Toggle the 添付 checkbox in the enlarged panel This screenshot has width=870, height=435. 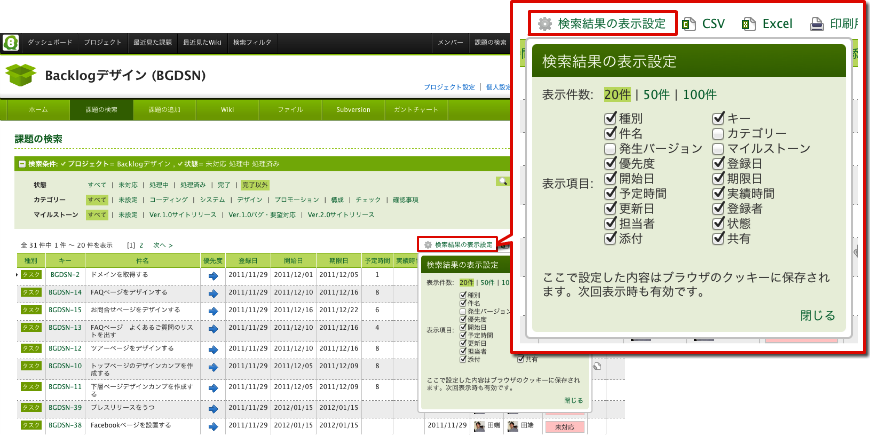pos(610,238)
